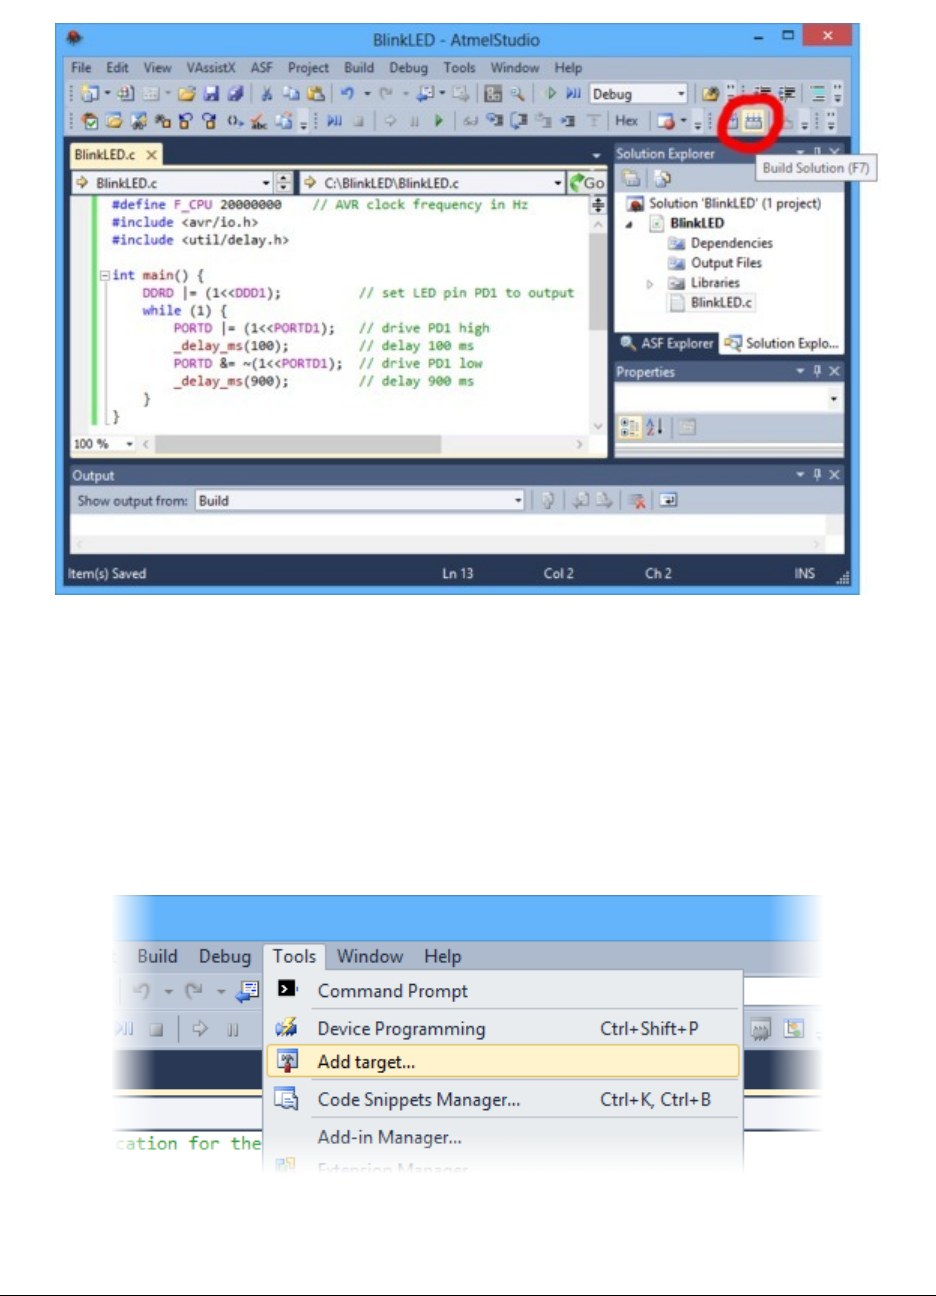Screen dimensions: 936x1296
Task: Click the green Continue arrow in the debug toolbar row
Action: pos(438,121)
